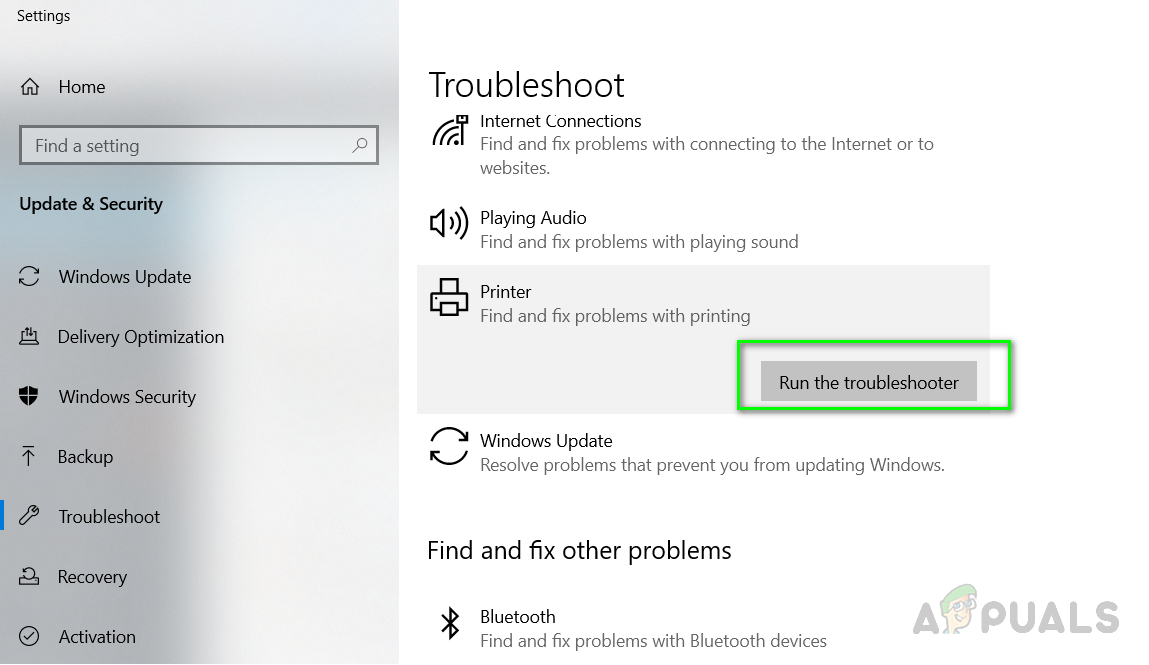Click the Home icon in sidebar
Screen dimensions: 1149x665
click(31, 87)
